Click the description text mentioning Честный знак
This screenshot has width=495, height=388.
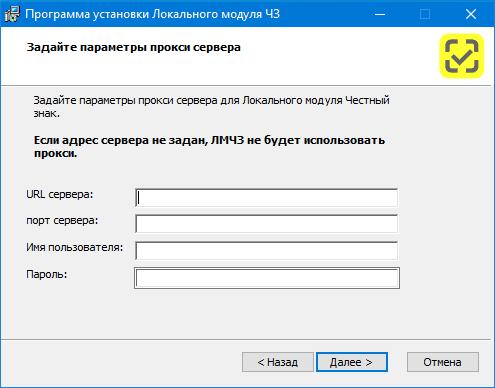click(211, 107)
